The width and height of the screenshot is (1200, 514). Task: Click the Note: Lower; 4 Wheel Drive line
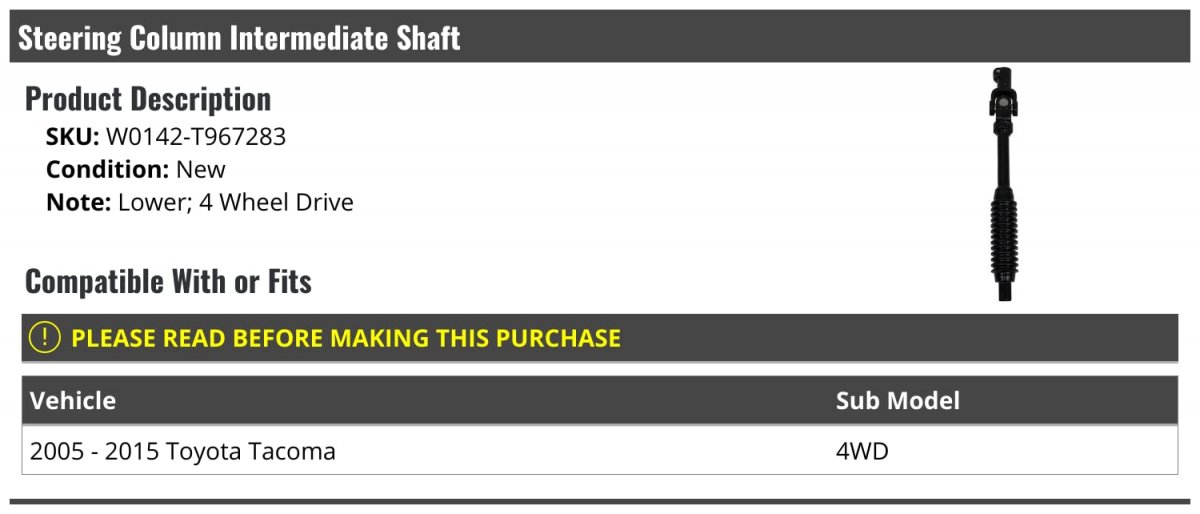200,203
